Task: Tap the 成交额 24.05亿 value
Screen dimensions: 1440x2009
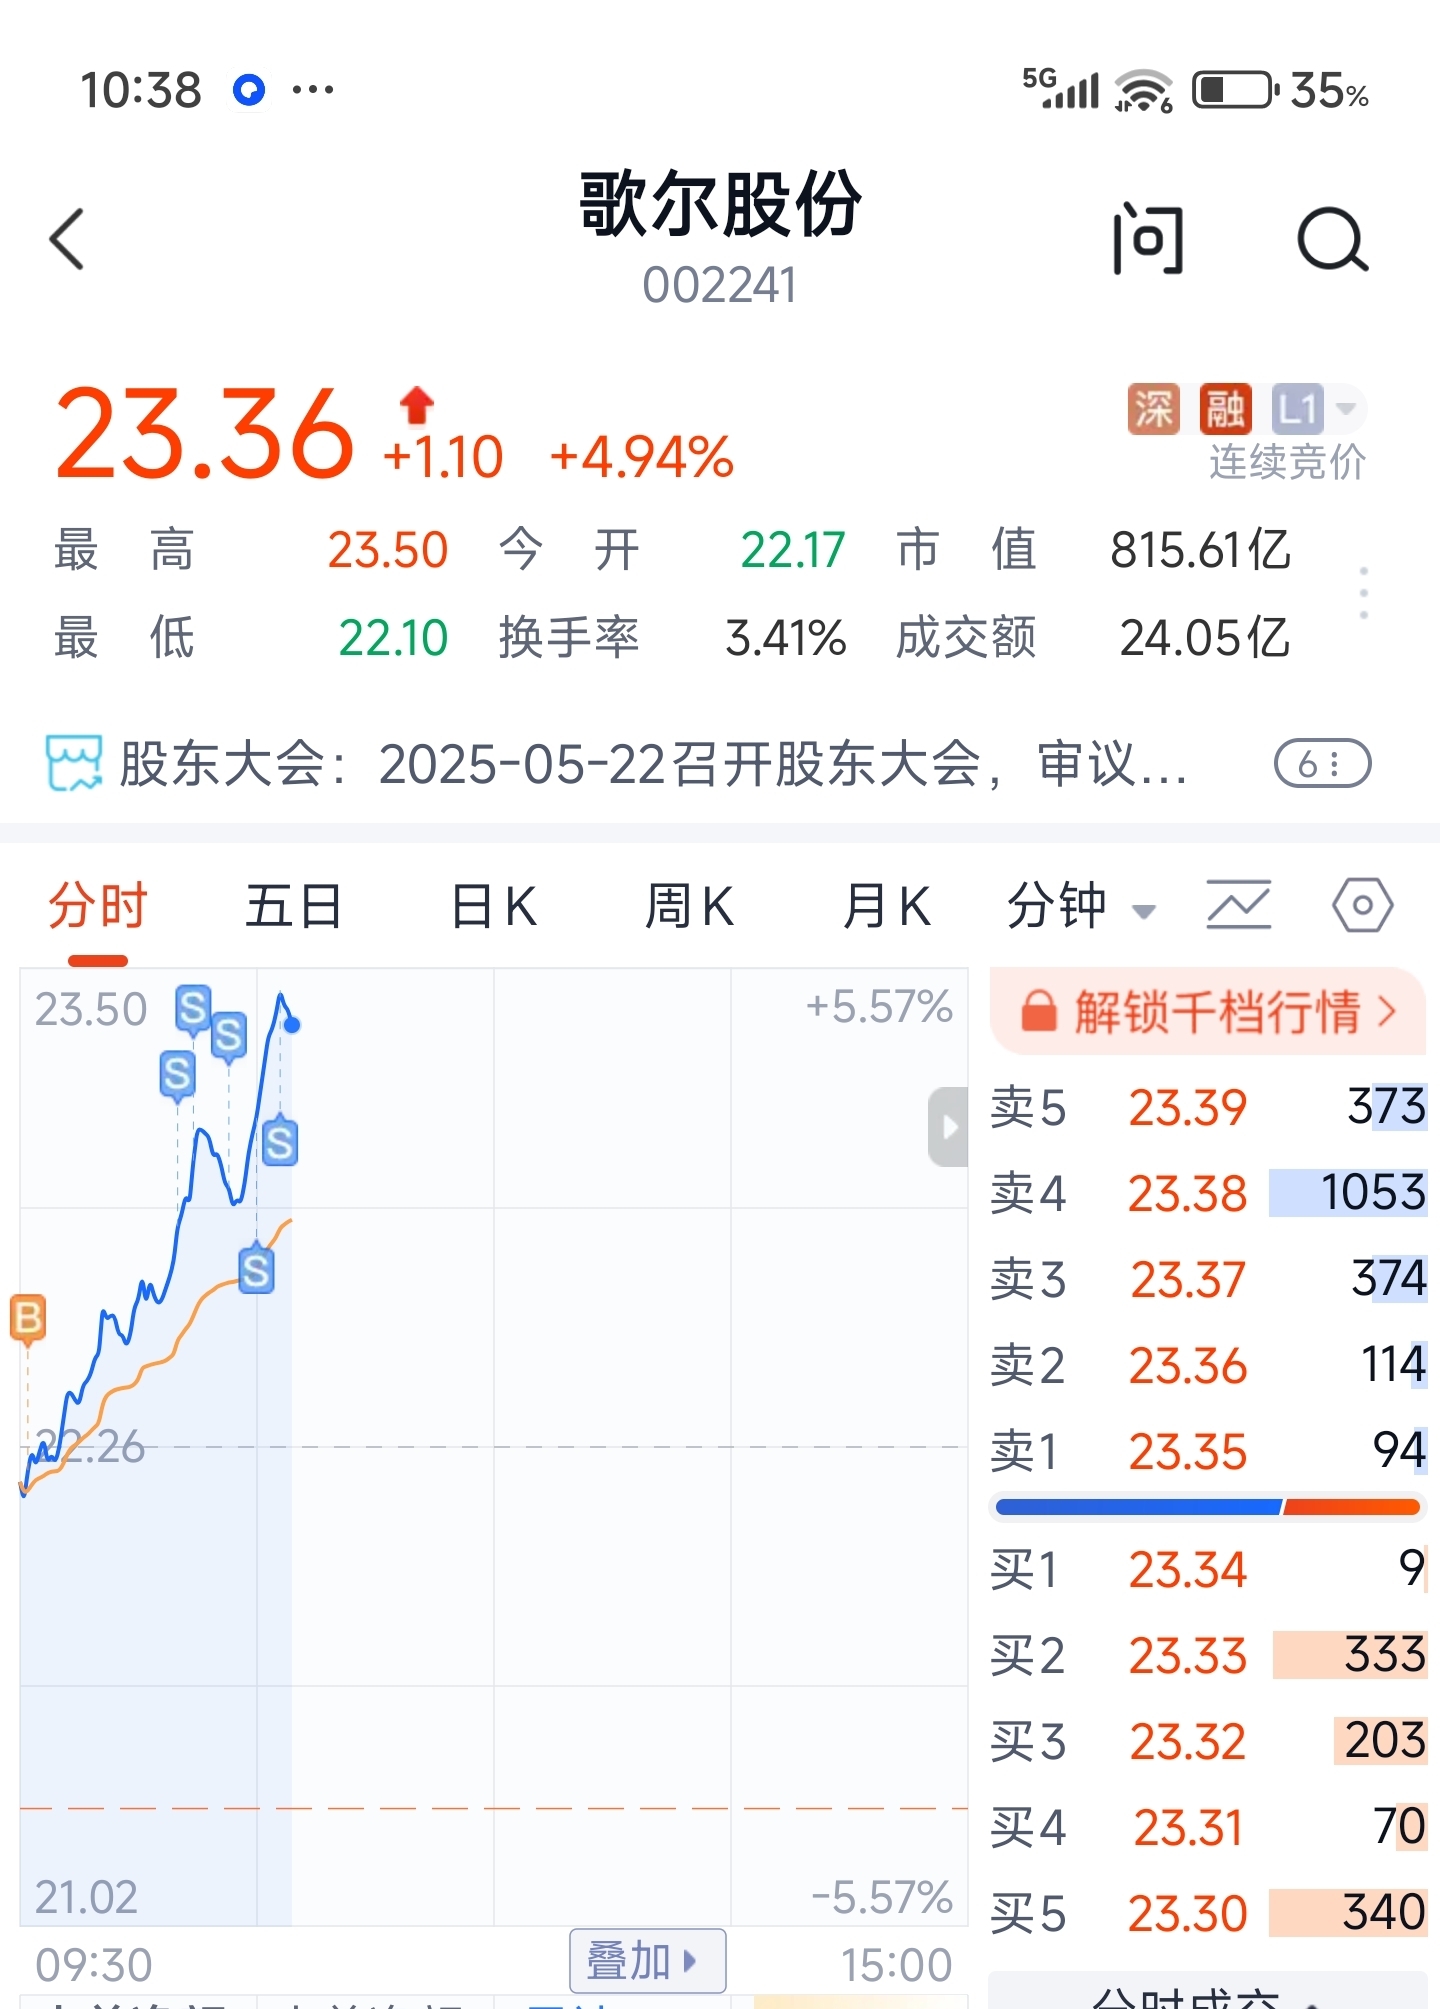Action: coord(1205,638)
